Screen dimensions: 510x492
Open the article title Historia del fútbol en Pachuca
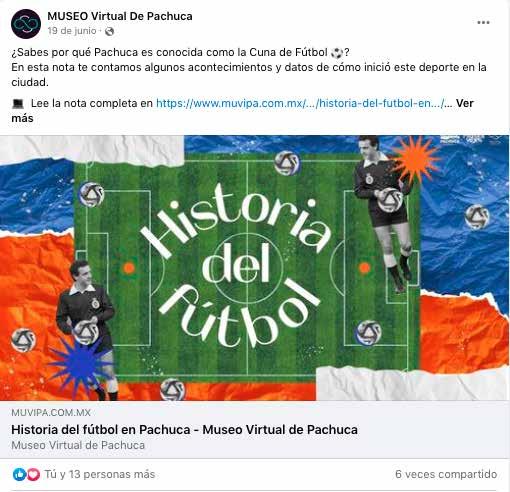point(184,430)
